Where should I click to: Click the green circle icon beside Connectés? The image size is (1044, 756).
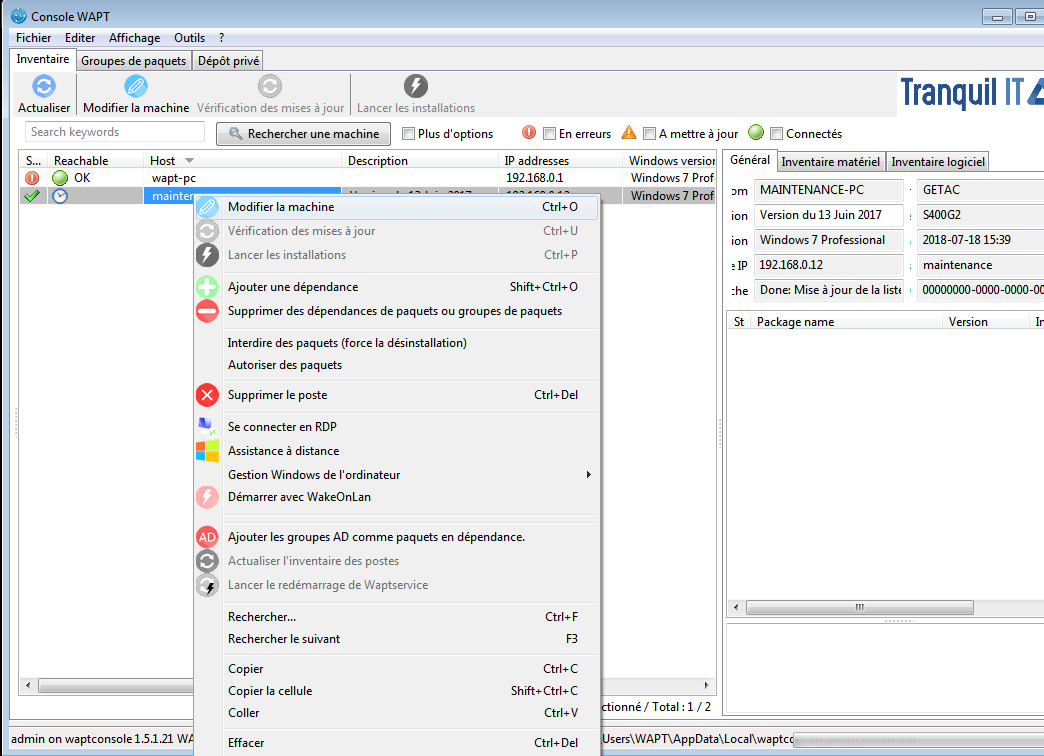click(x=756, y=133)
